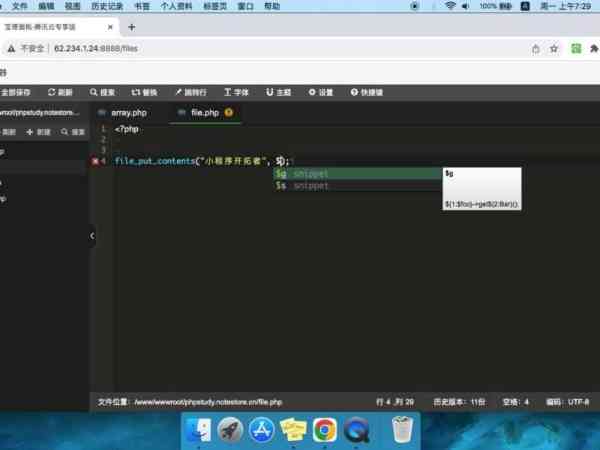Change the 编码 UTF-8 encoding

[567, 402]
